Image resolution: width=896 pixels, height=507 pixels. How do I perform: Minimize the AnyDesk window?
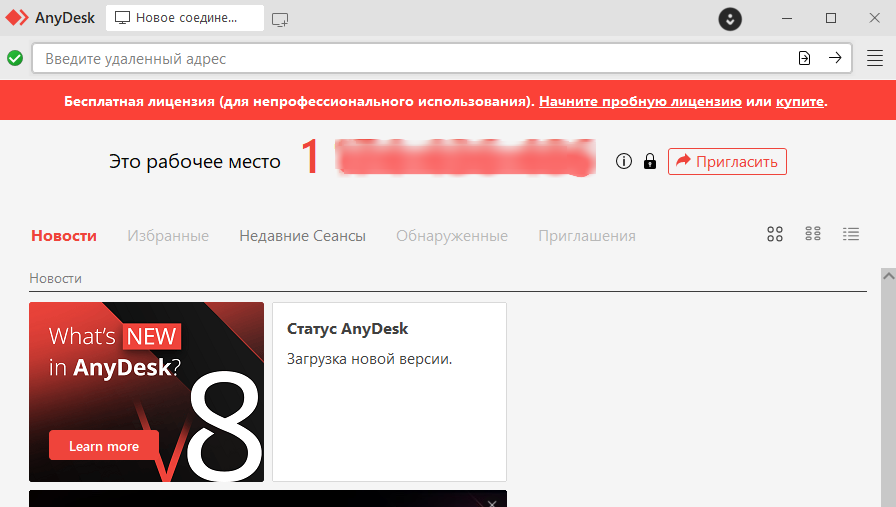pos(787,18)
